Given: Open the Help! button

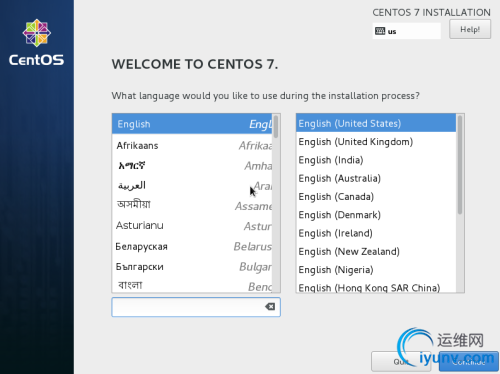Looking at the screenshot, I should [470, 29].
